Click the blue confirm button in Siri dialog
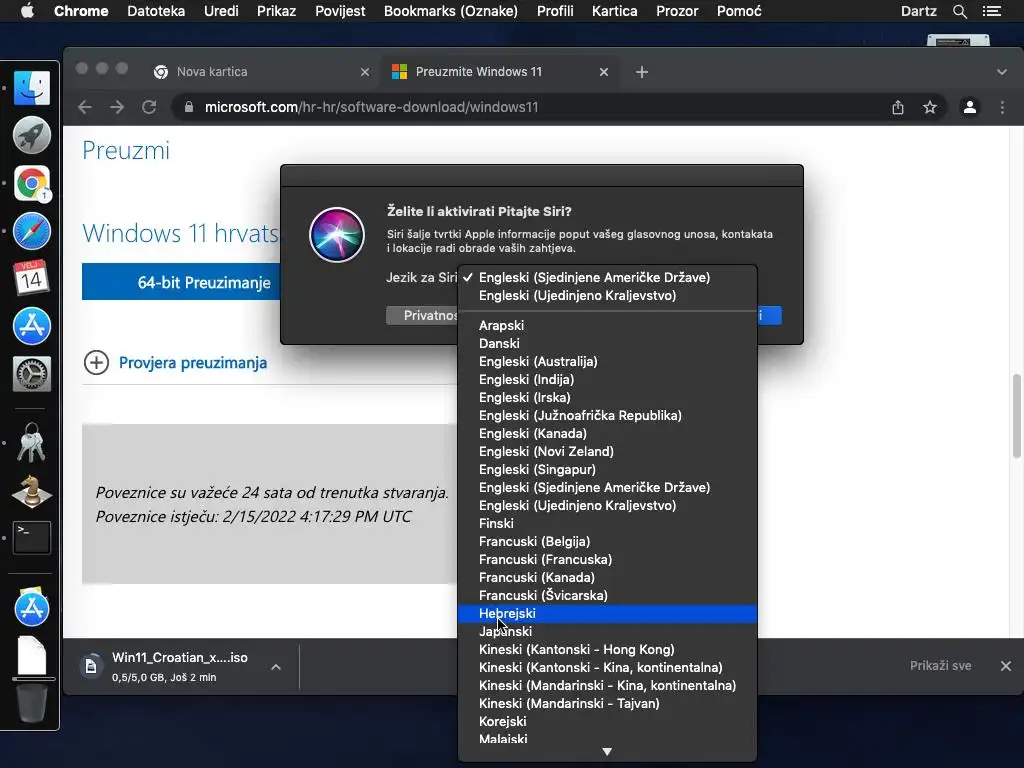This screenshot has width=1024, height=768. click(x=769, y=315)
